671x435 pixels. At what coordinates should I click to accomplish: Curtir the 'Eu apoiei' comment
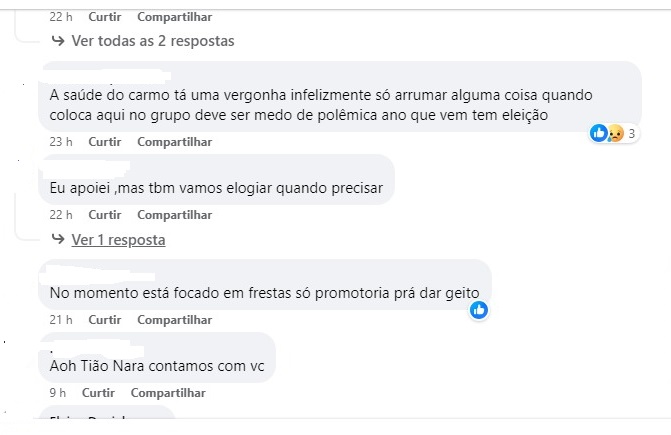pos(104,215)
